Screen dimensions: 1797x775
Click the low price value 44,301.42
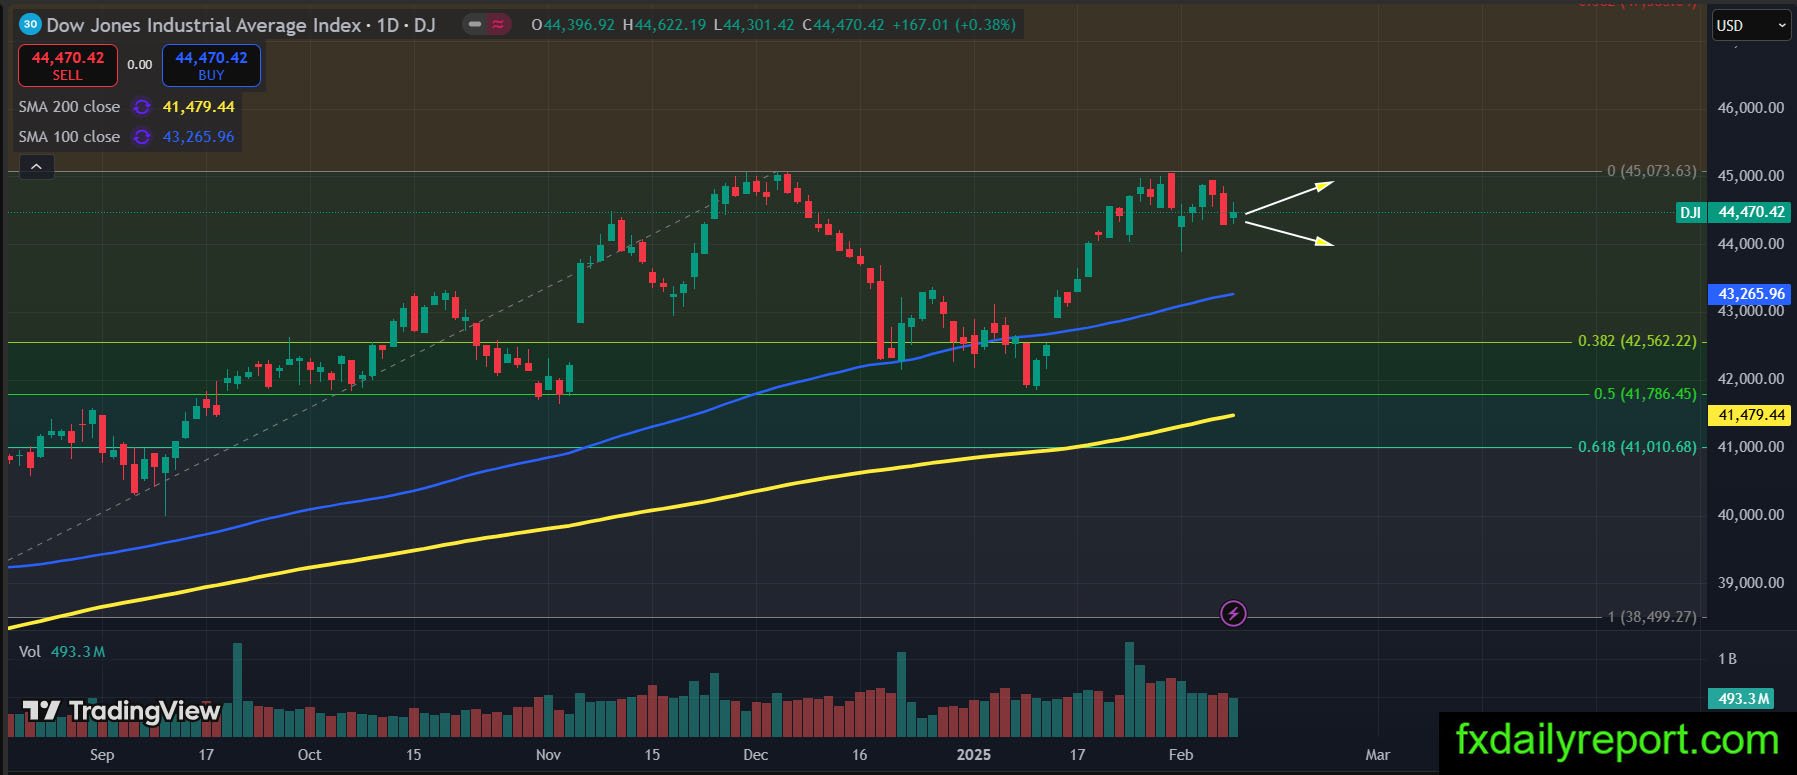760,24
